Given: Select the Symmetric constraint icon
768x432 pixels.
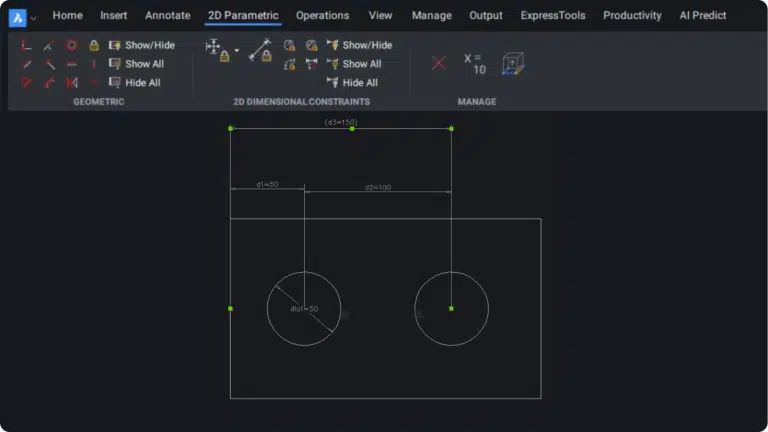Looking at the screenshot, I should pyautogui.click(x=71, y=83).
